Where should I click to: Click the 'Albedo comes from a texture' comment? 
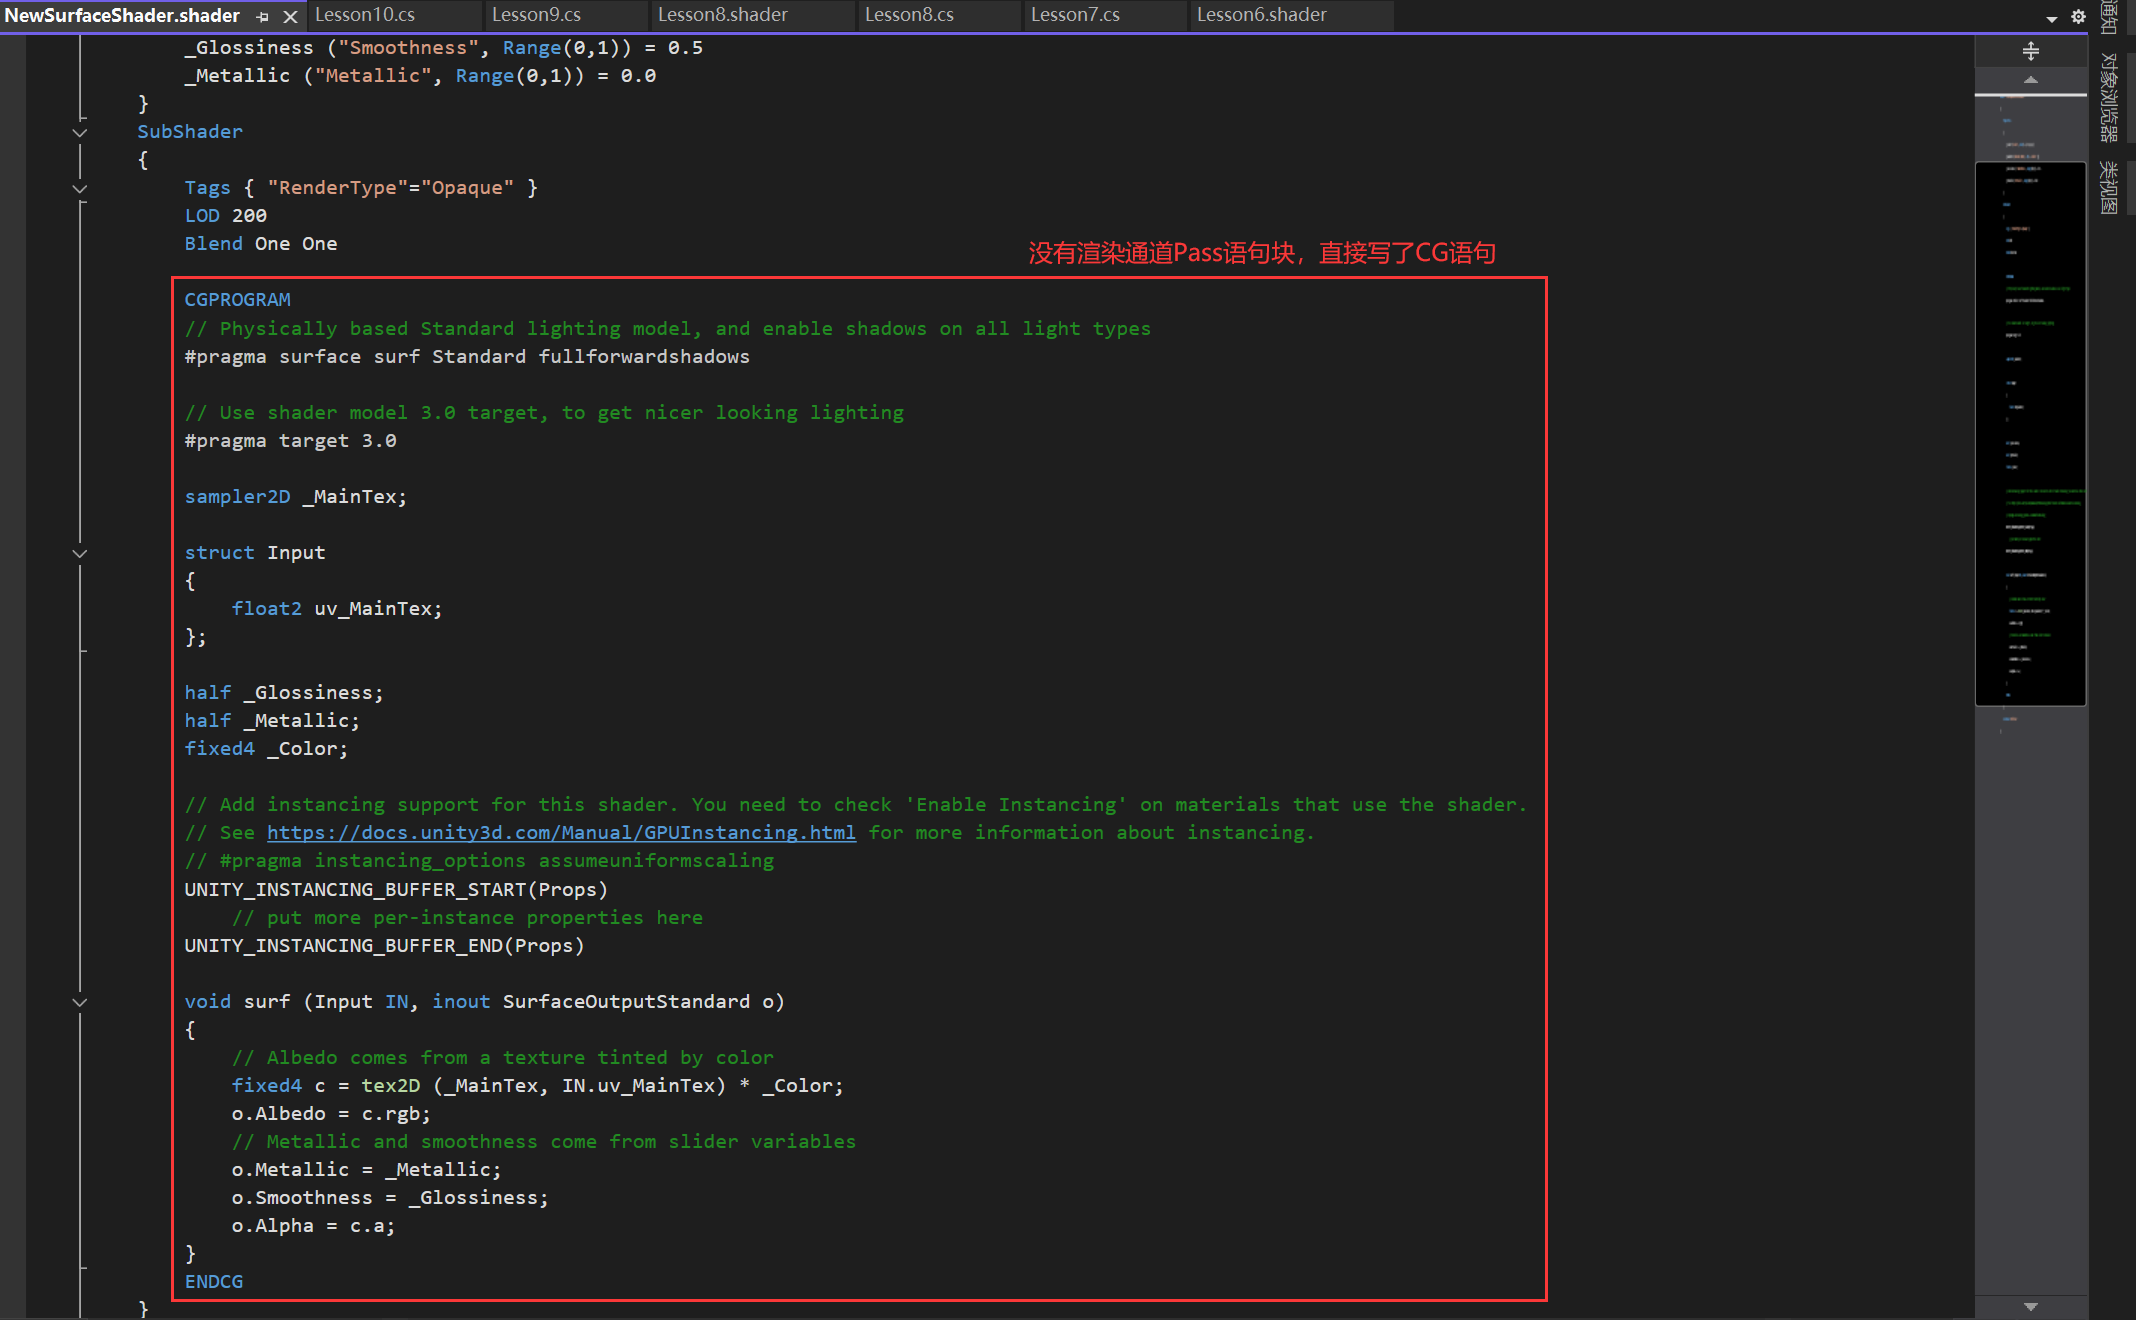tap(502, 1058)
